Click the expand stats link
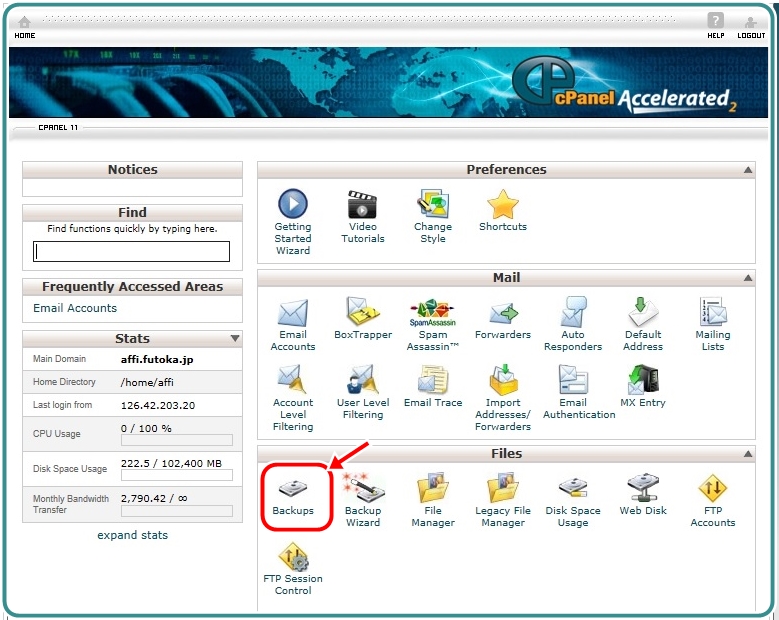 tap(133, 535)
